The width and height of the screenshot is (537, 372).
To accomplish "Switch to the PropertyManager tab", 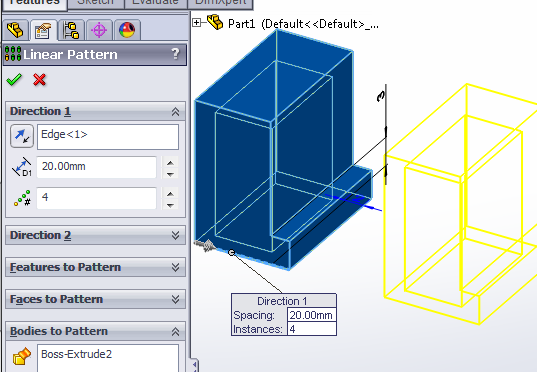I will point(43,30).
